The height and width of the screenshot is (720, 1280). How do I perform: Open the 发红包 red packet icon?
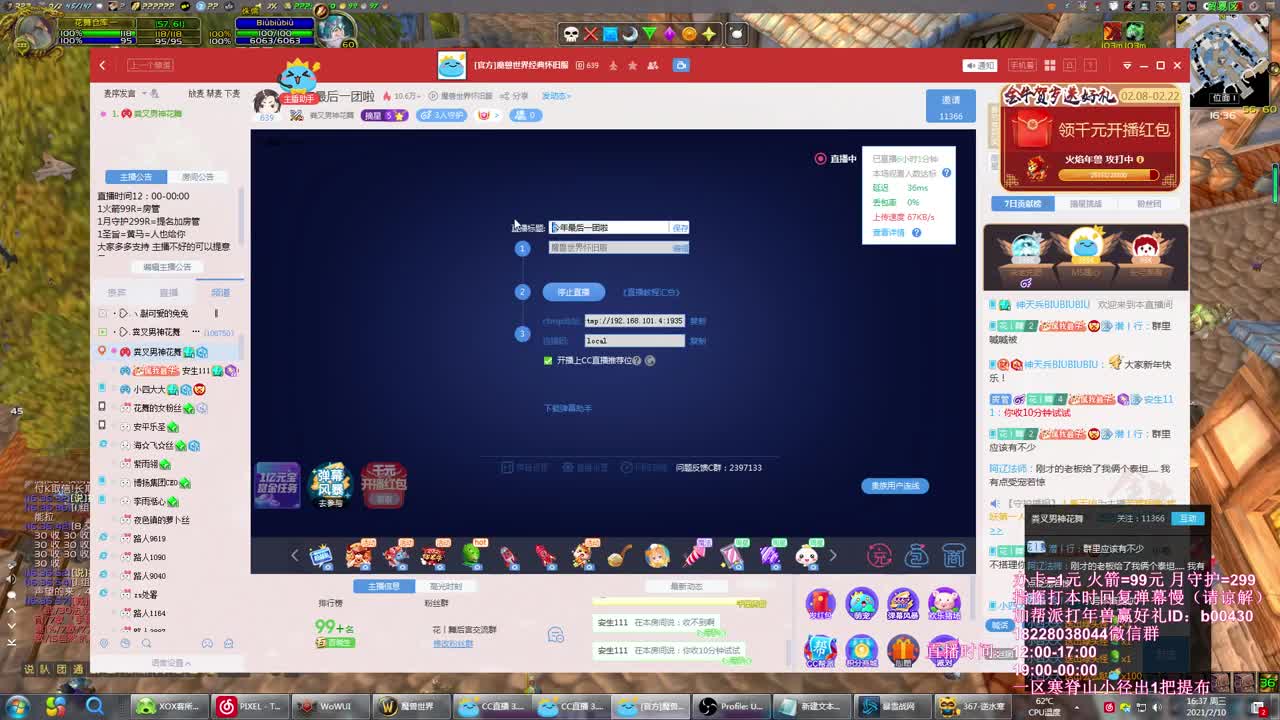click(x=820, y=603)
